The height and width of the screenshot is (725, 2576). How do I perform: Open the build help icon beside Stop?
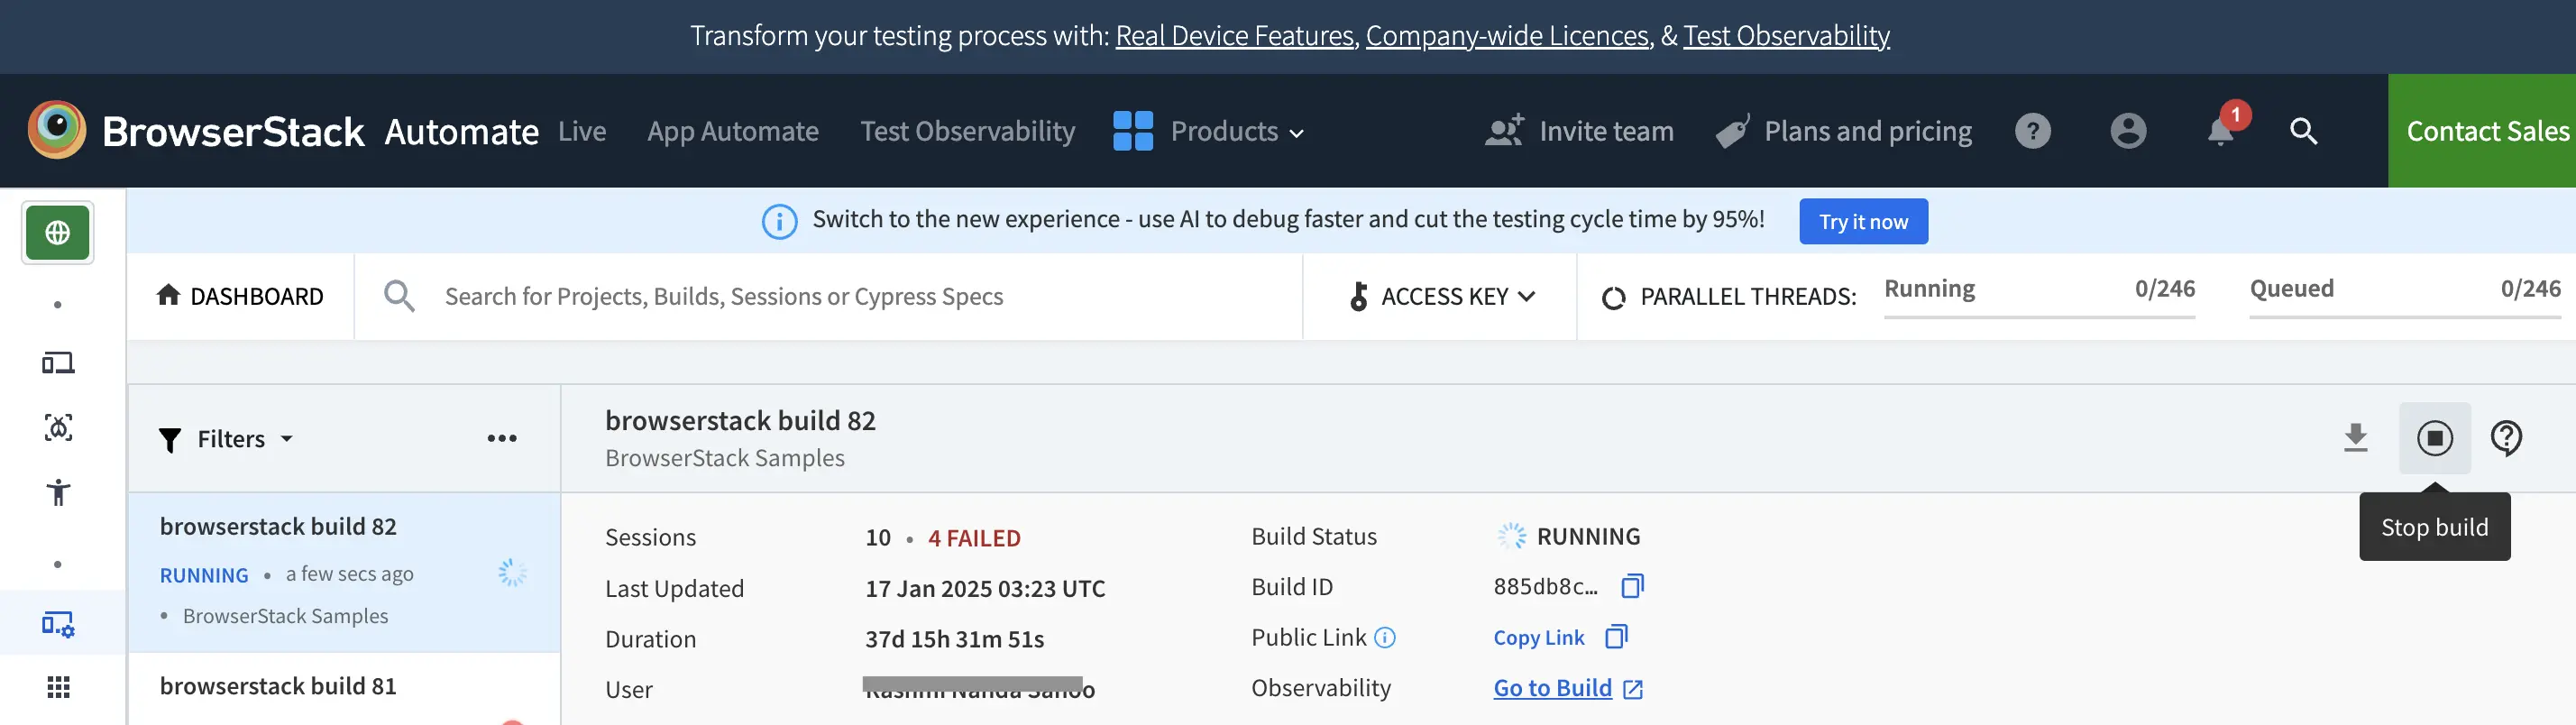coord(2506,438)
